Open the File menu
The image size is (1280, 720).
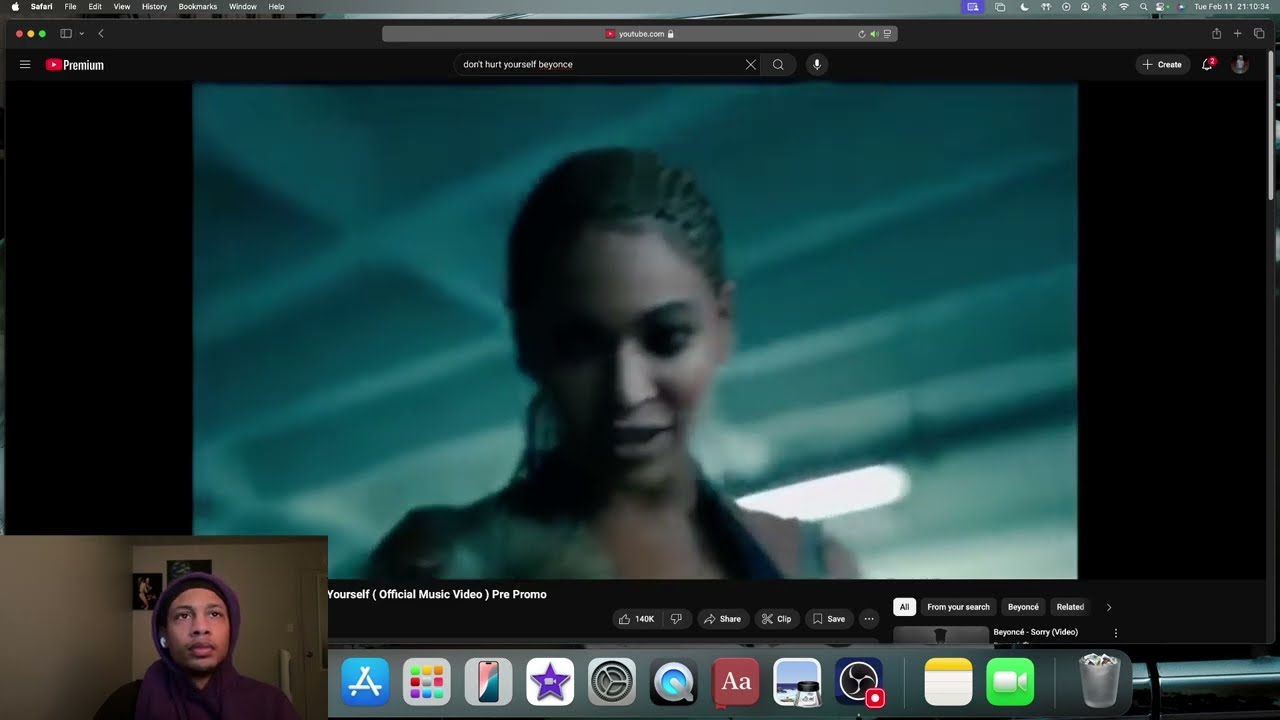70,7
